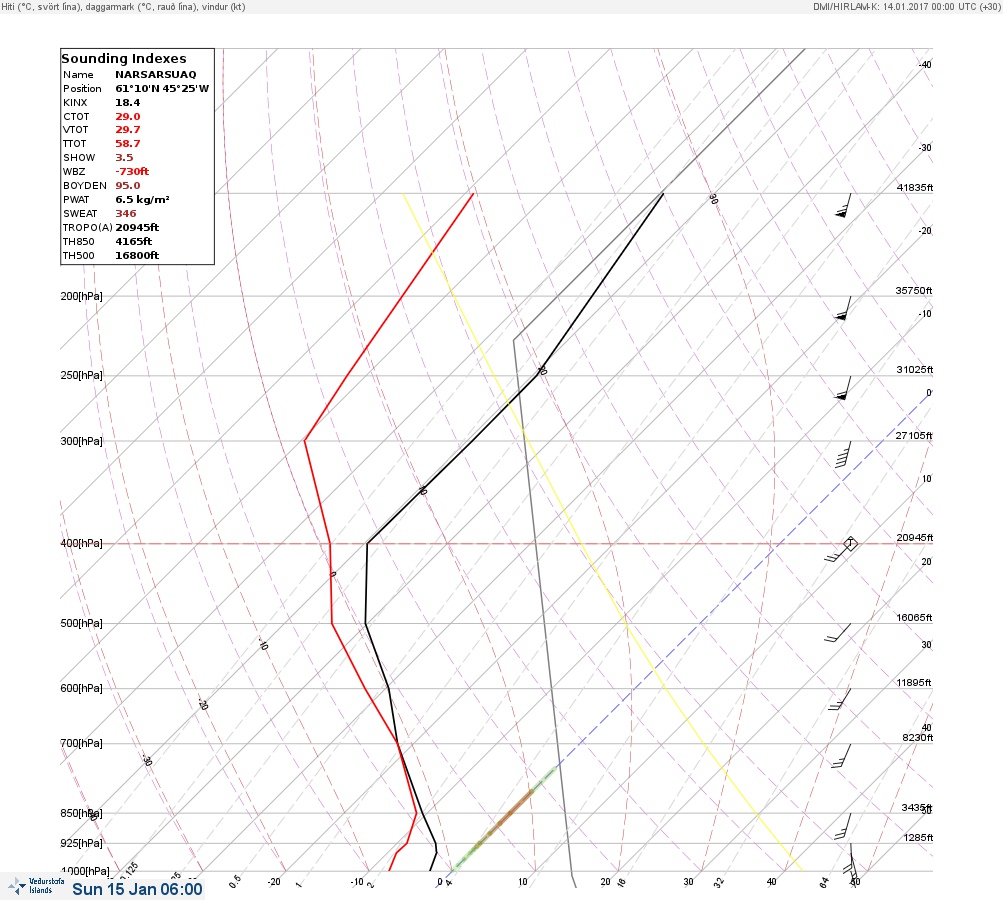Click the SWEAT value 346

125,214
